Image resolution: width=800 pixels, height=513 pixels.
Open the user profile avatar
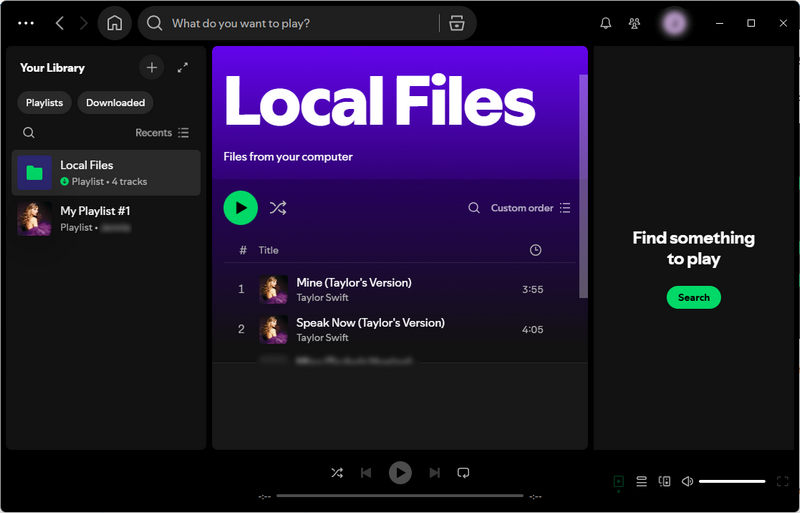(674, 23)
